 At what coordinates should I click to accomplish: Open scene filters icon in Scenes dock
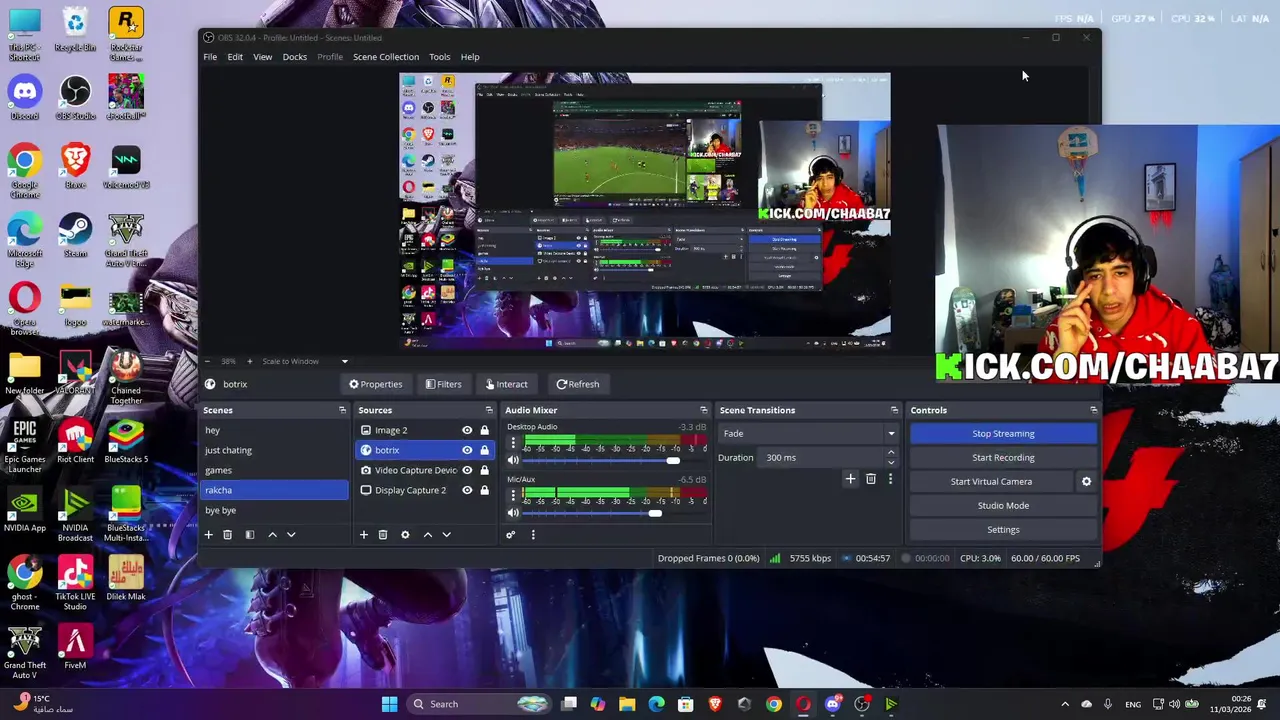click(250, 535)
